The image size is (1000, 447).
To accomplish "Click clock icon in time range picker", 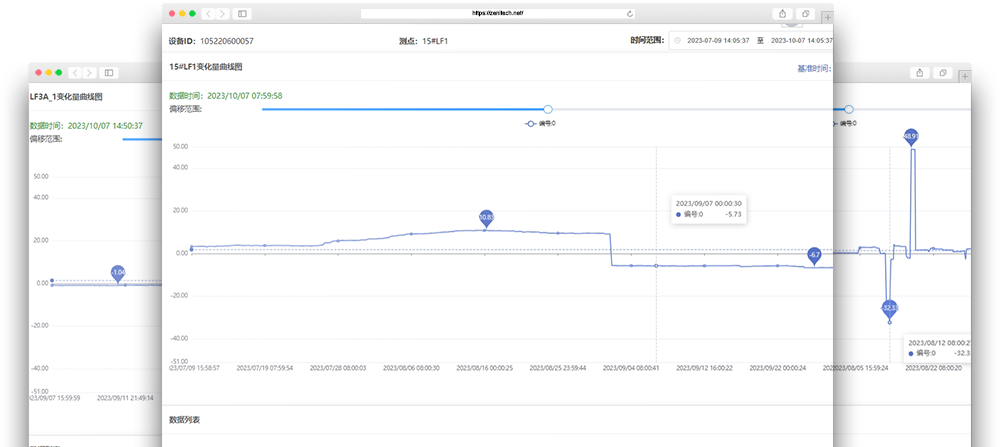I will [677, 40].
